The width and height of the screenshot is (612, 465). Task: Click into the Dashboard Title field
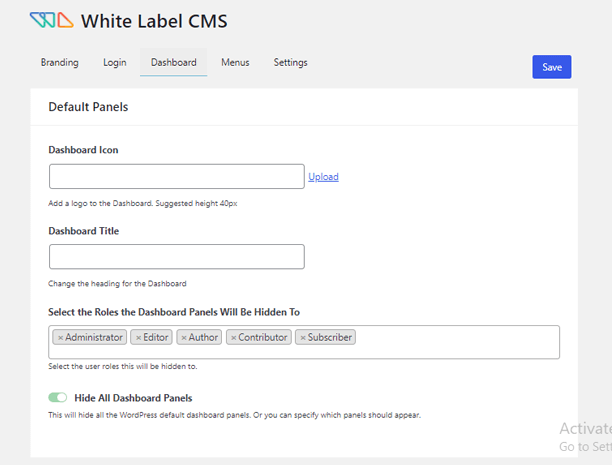click(176, 257)
